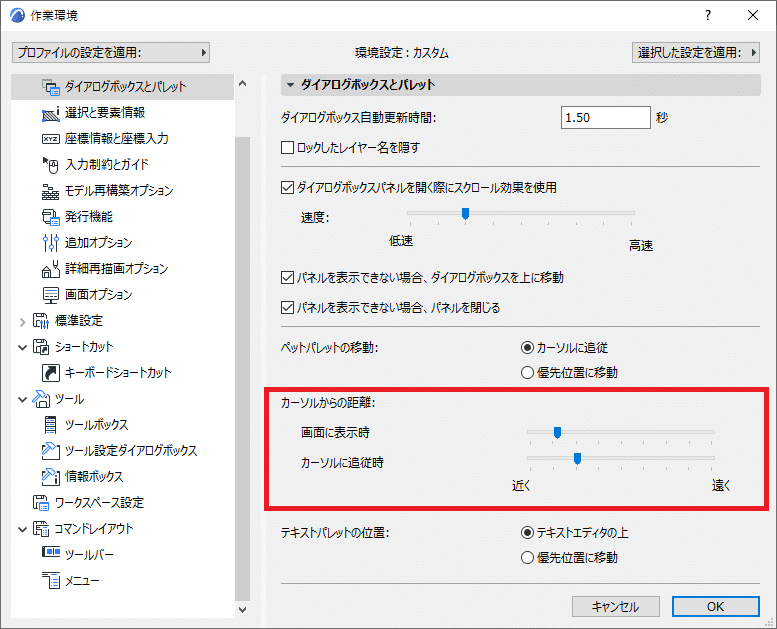This screenshot has width=777, height=629.
Task: Open 詳細再描画オプション settings page
Action: click(116, 269)
